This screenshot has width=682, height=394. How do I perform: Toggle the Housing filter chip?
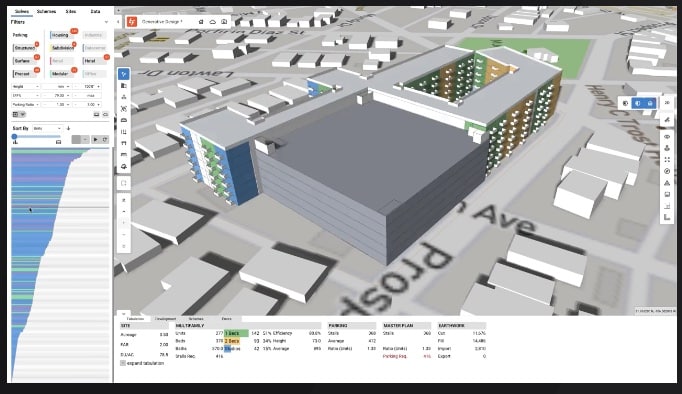click(x=63, y=35)
